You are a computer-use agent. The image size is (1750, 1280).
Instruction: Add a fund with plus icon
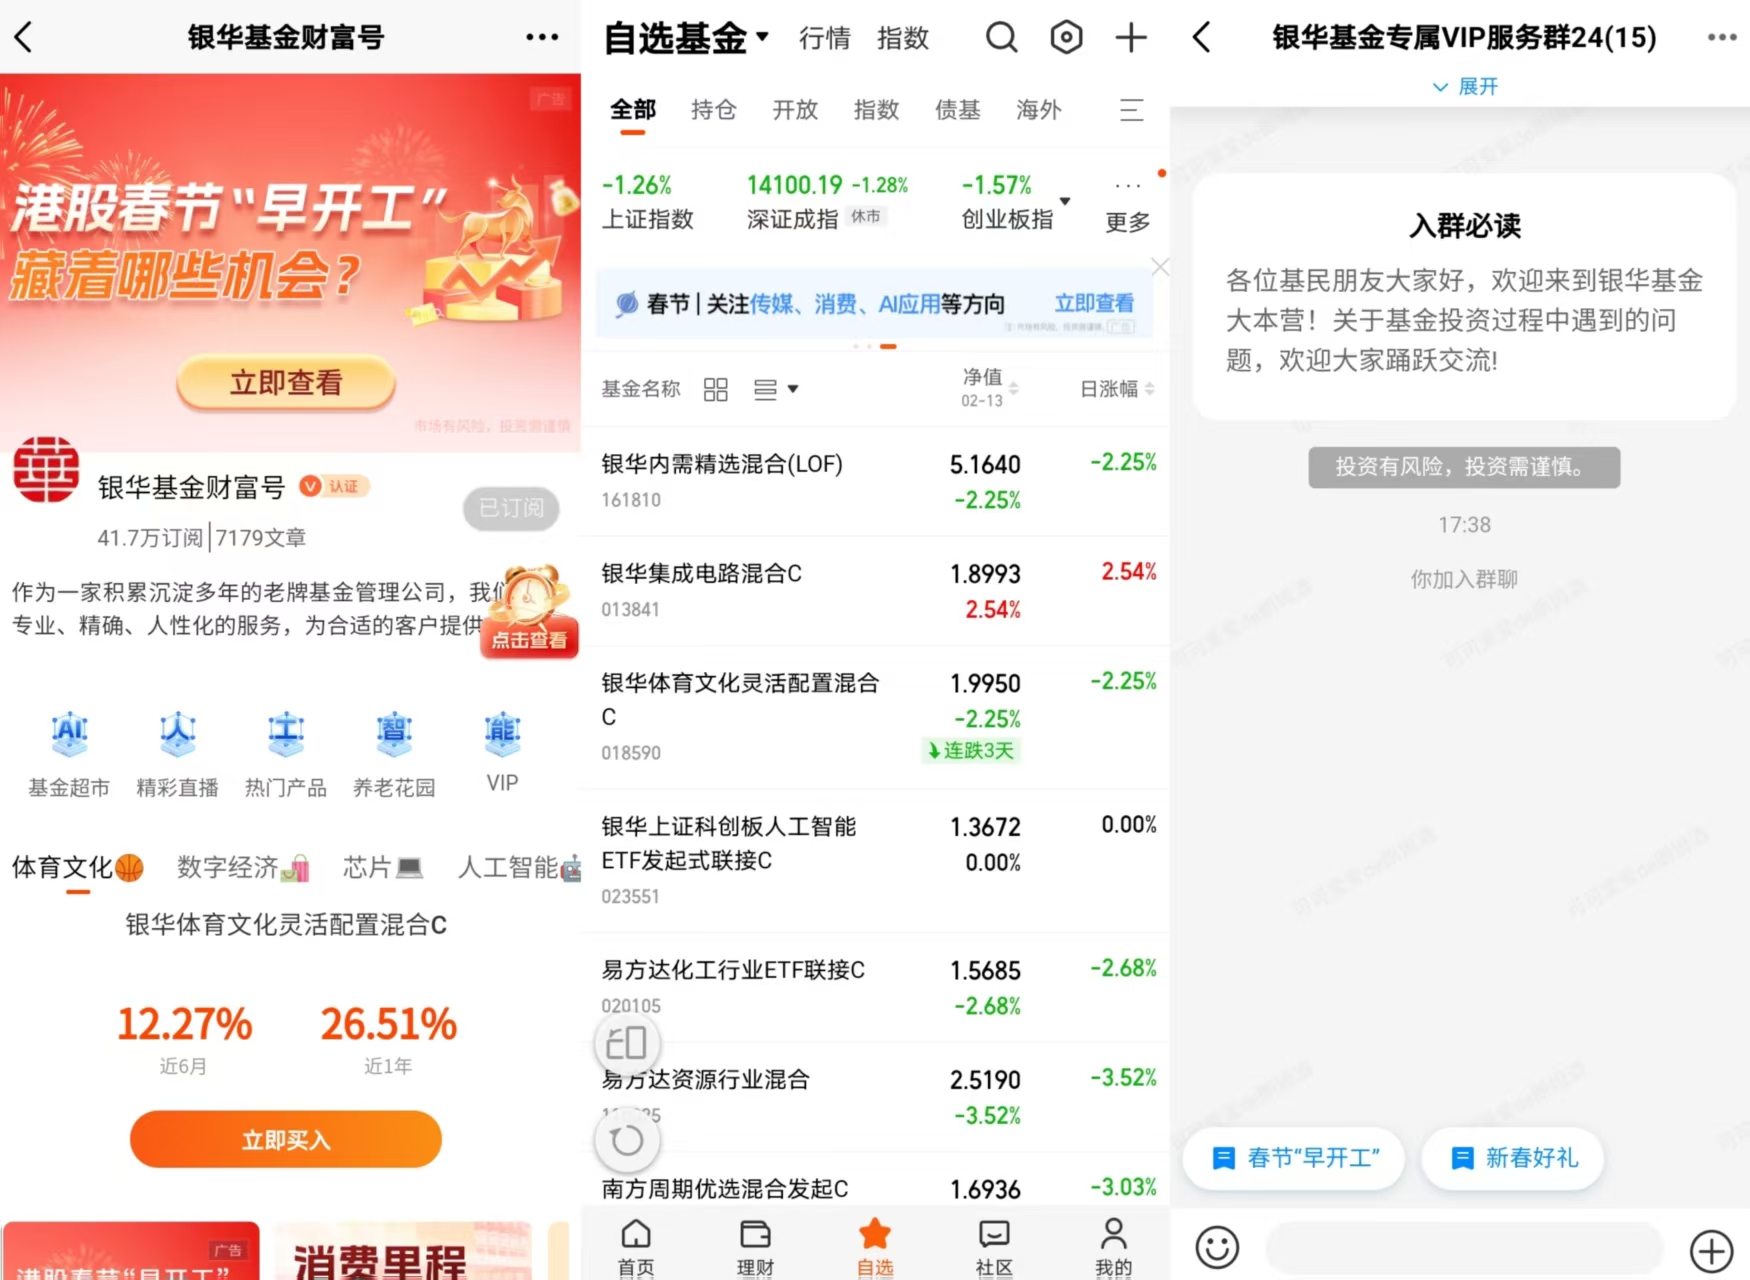click(x=1131, y=38)
